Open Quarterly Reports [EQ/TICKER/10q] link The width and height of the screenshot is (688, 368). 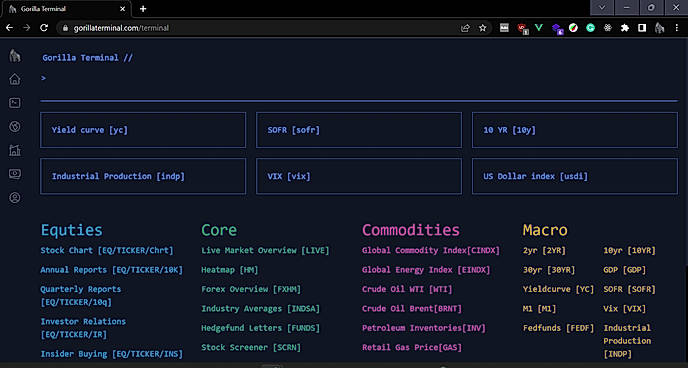click(x=81, y=296)
